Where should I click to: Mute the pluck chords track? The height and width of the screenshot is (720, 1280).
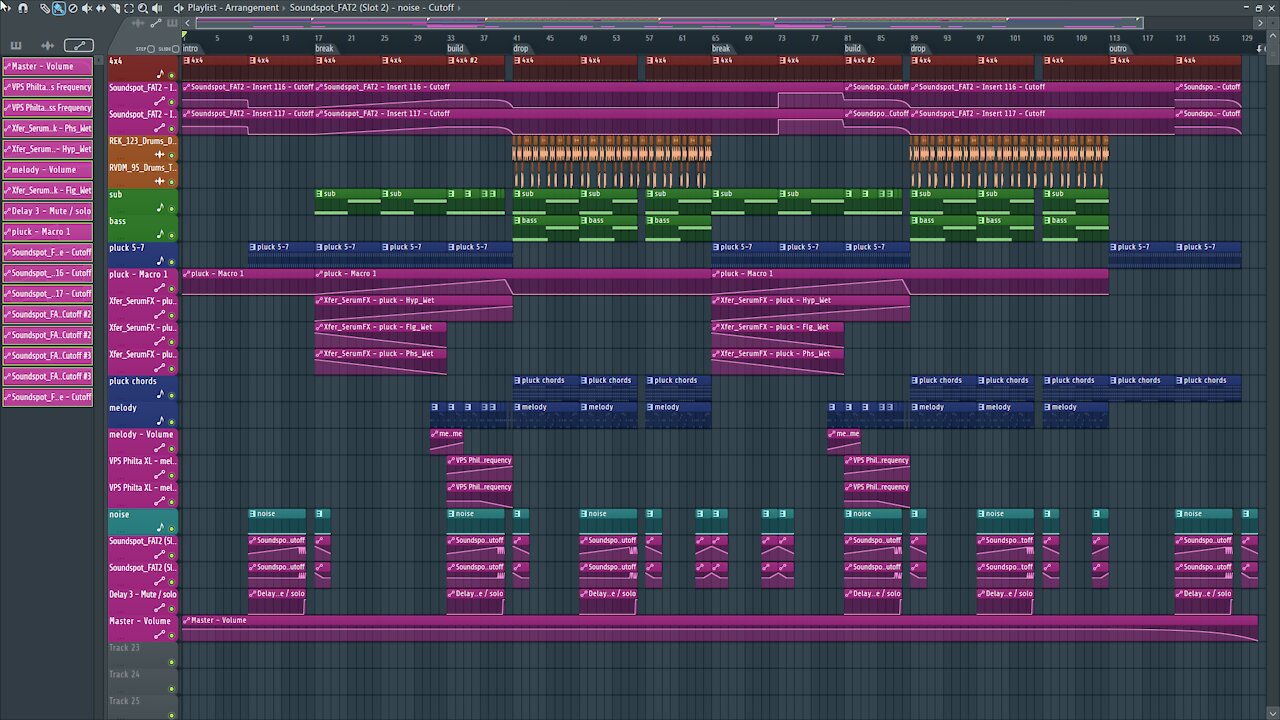point(172,395)
